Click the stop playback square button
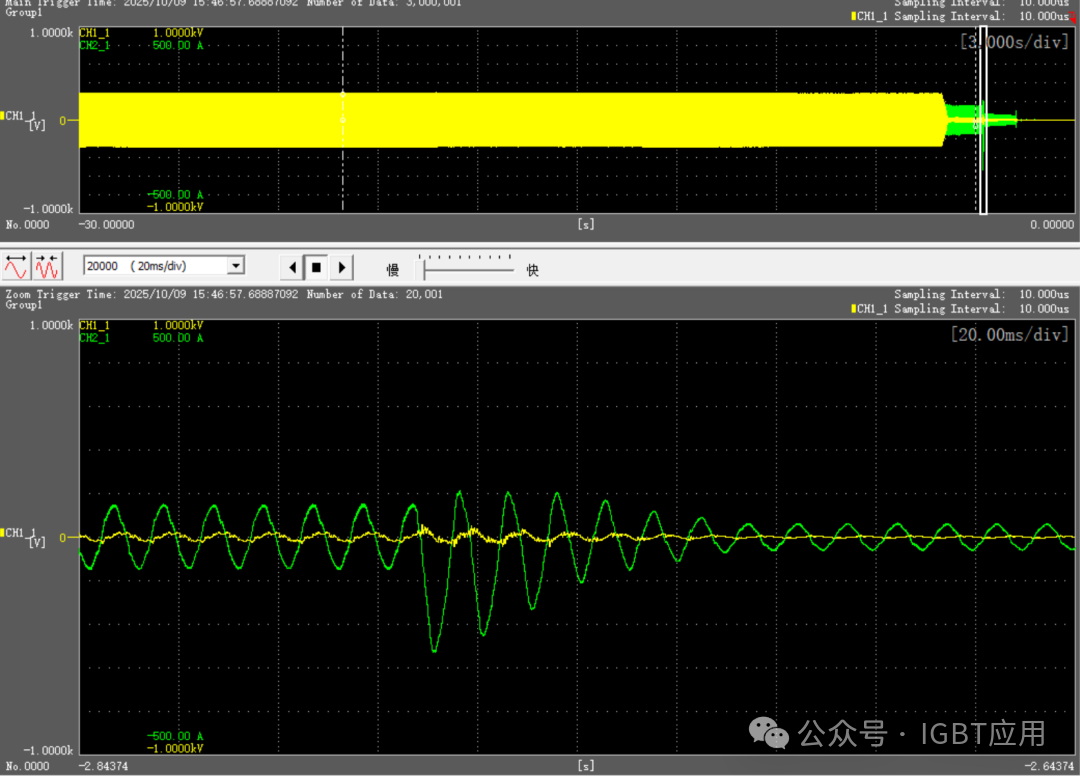The height and width of the screenshot is (776, 1080). pyautogui.click(x=316, y=267)
